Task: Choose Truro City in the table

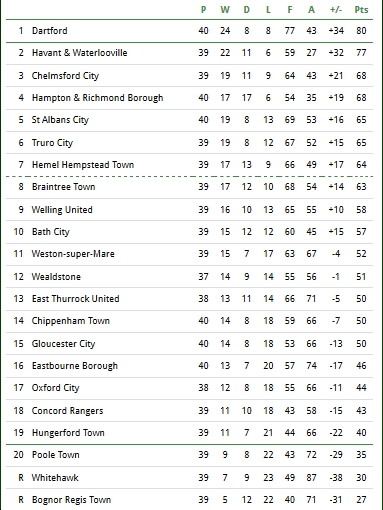Action: (52, 143)
